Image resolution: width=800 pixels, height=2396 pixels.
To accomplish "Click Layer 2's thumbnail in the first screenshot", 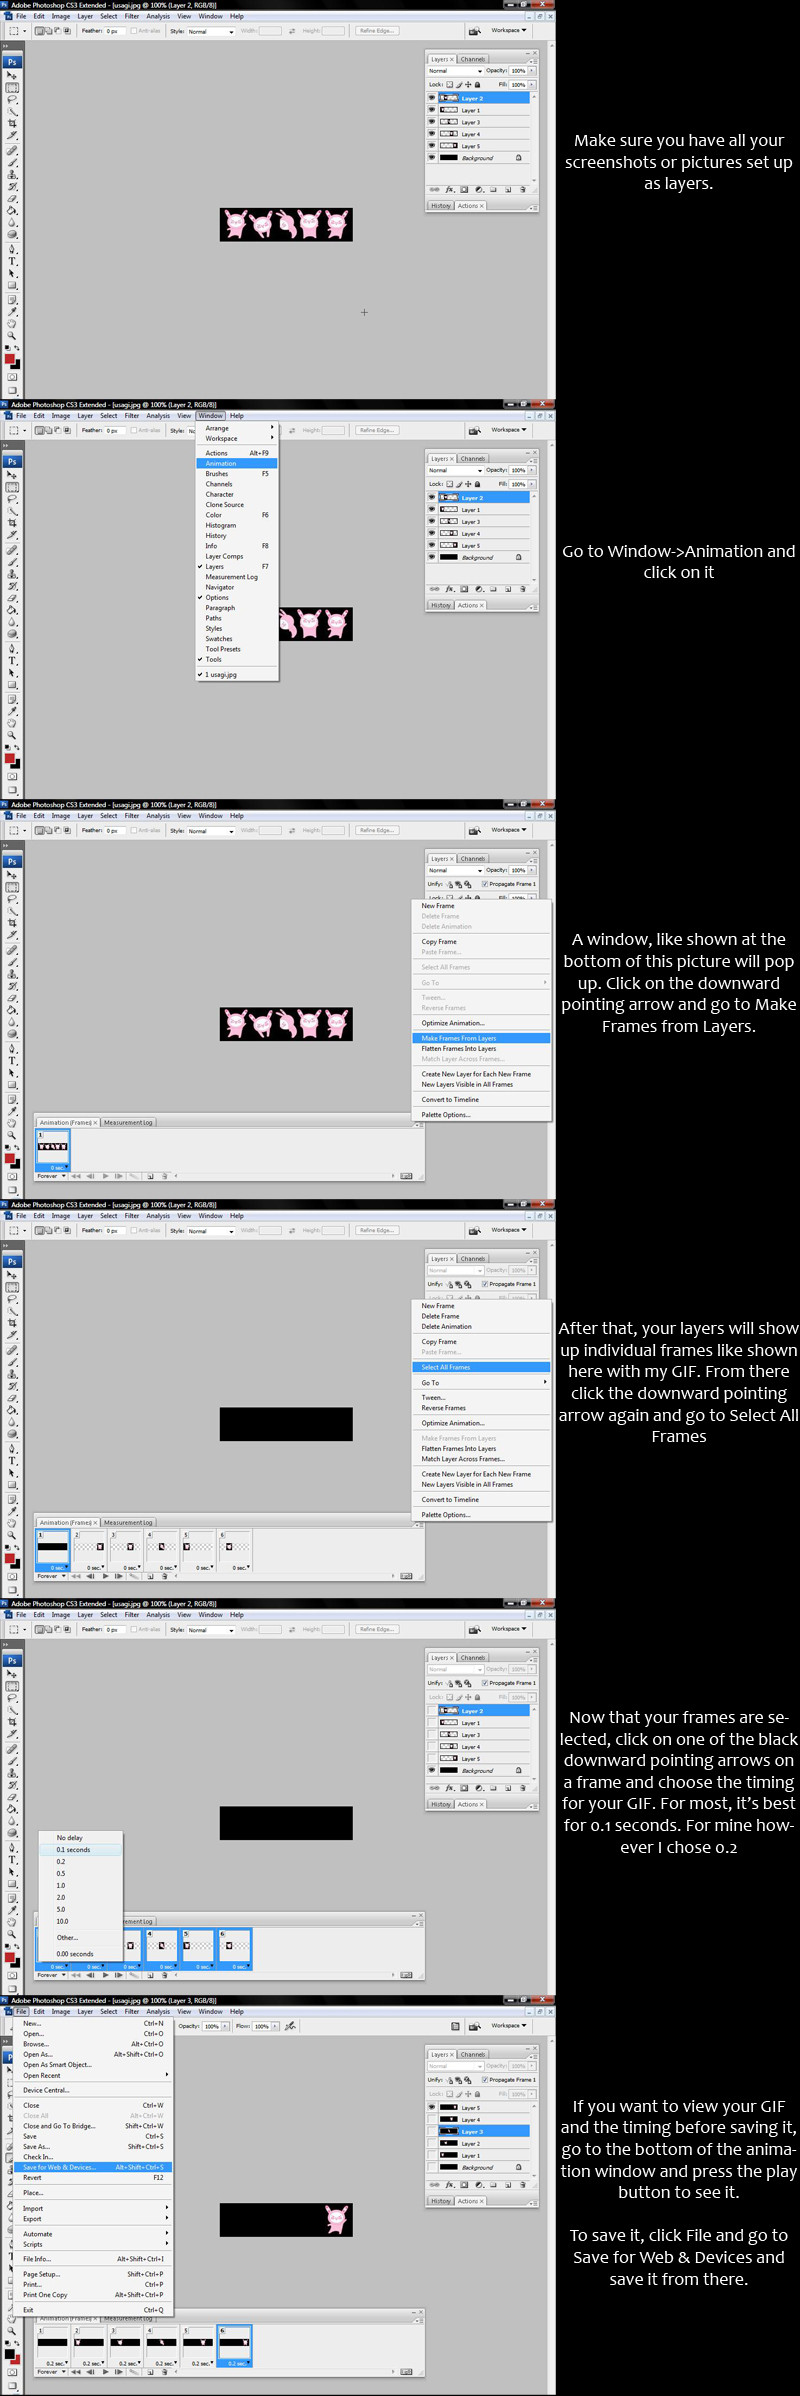I will pos(449,98).
